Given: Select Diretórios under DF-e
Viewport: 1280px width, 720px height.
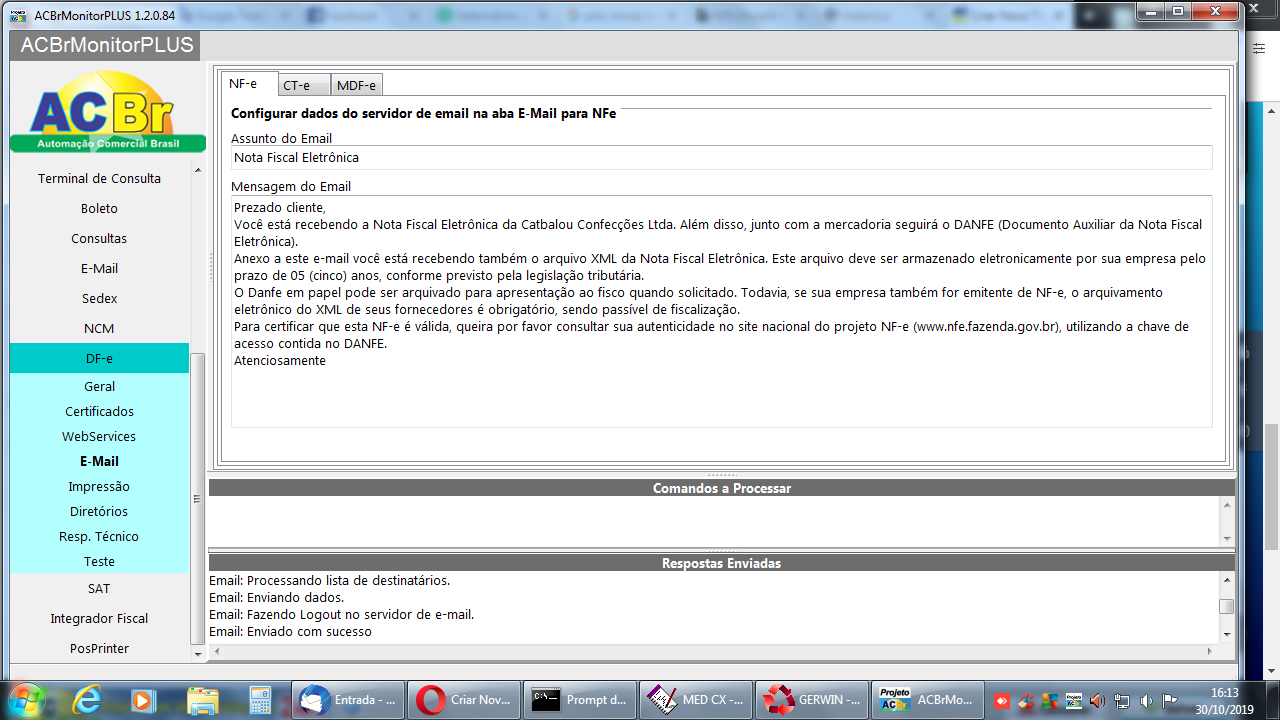Looking at the screenshot, I should click(x=99, y=511).
